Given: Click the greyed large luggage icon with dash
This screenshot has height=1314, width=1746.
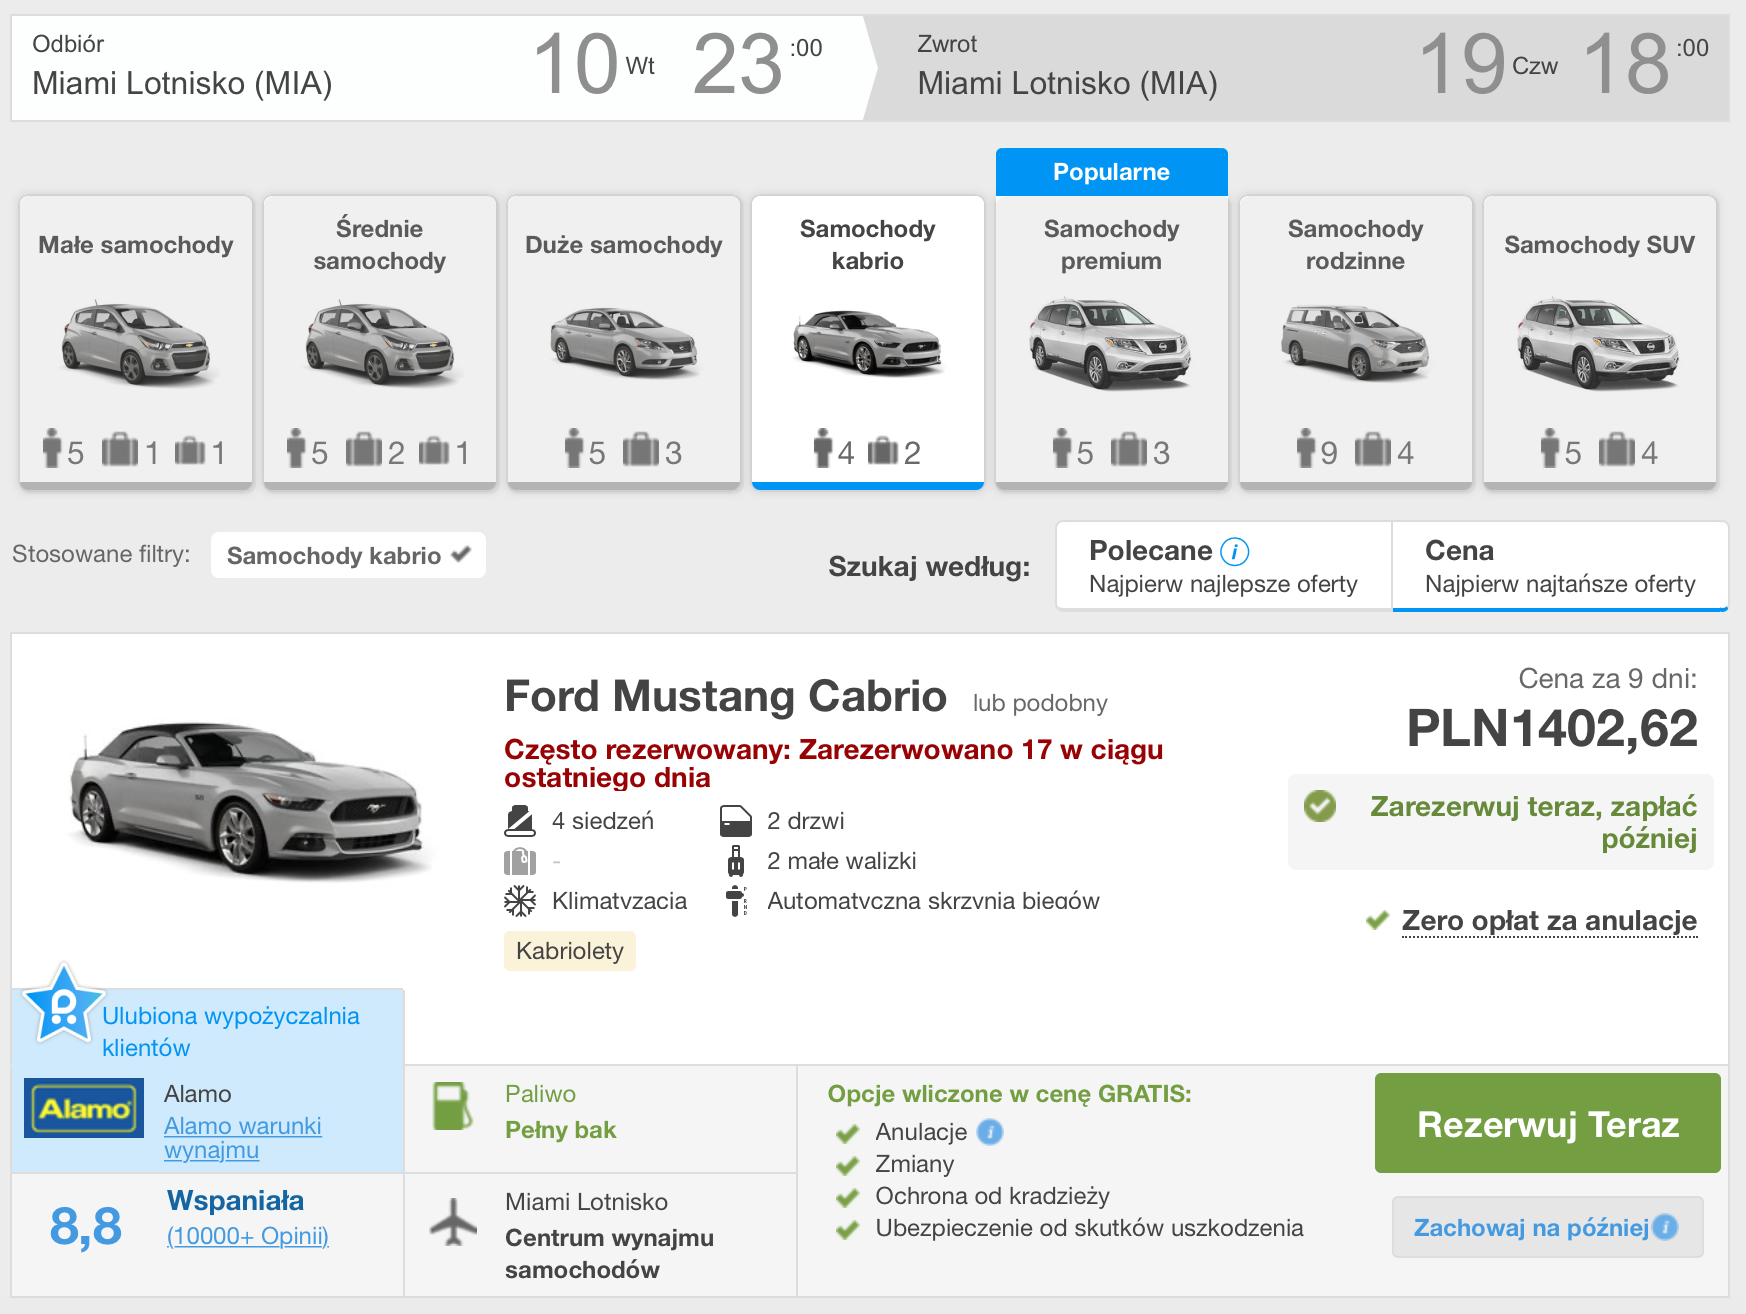Looking at the screenshot, I should point(520,861).
